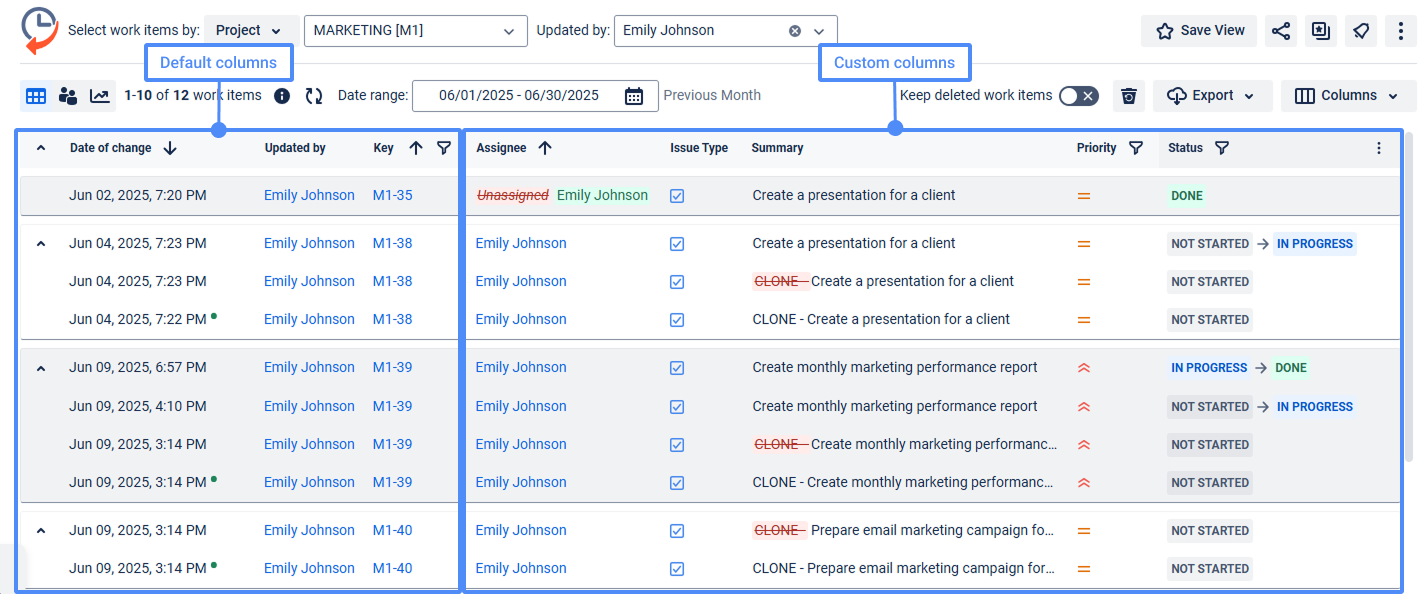1425x594 pixels.
Task: Open the calendar picker in date range
Action: pyautogui.click(x=634, y=96)
